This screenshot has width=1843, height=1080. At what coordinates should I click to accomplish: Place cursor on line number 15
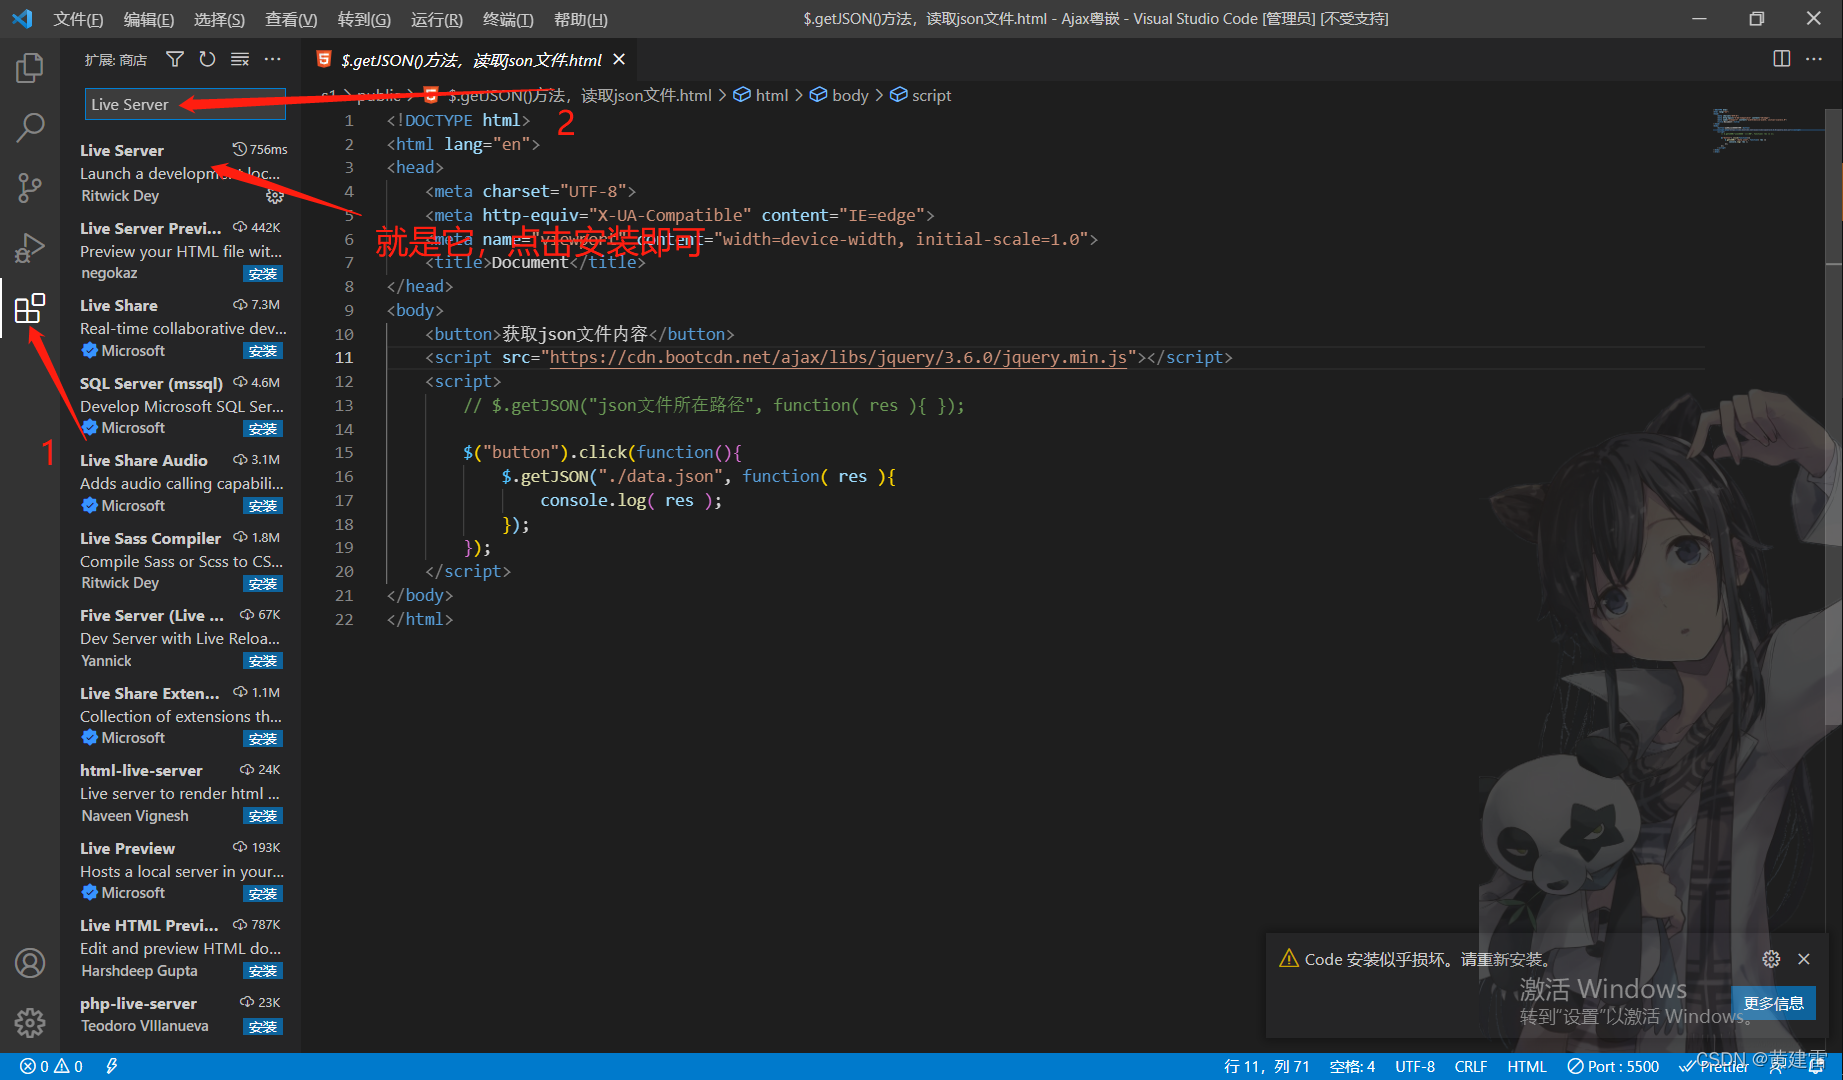344,452
